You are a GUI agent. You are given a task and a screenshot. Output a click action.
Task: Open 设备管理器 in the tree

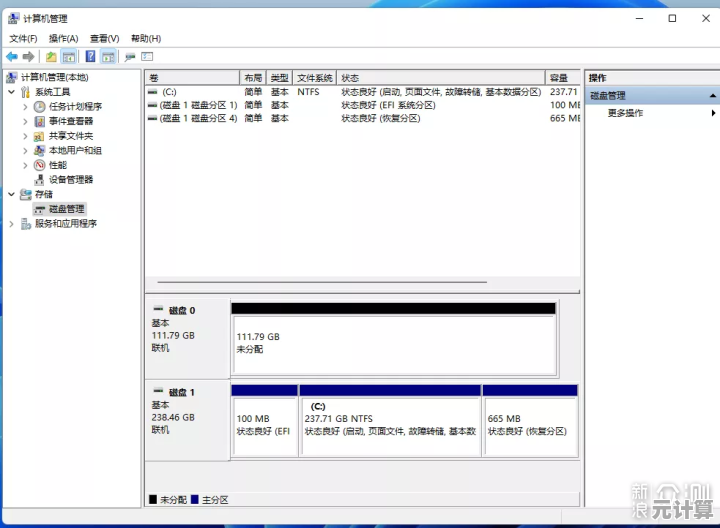70,180
